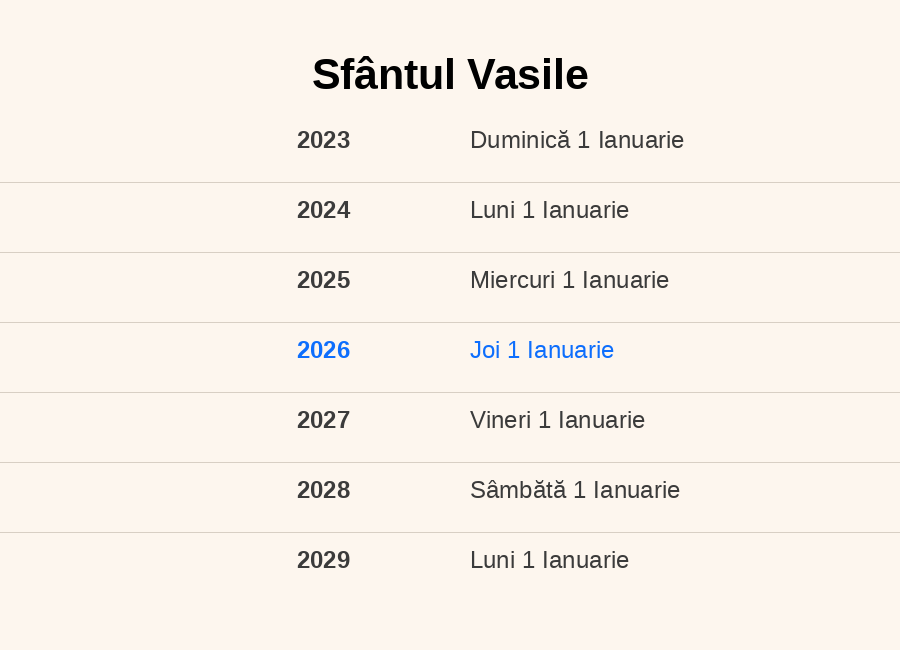Select the "Luni 1 Ianuarie" date for 2029
Viewport: 900px width, 650px height.
[549, 560]
